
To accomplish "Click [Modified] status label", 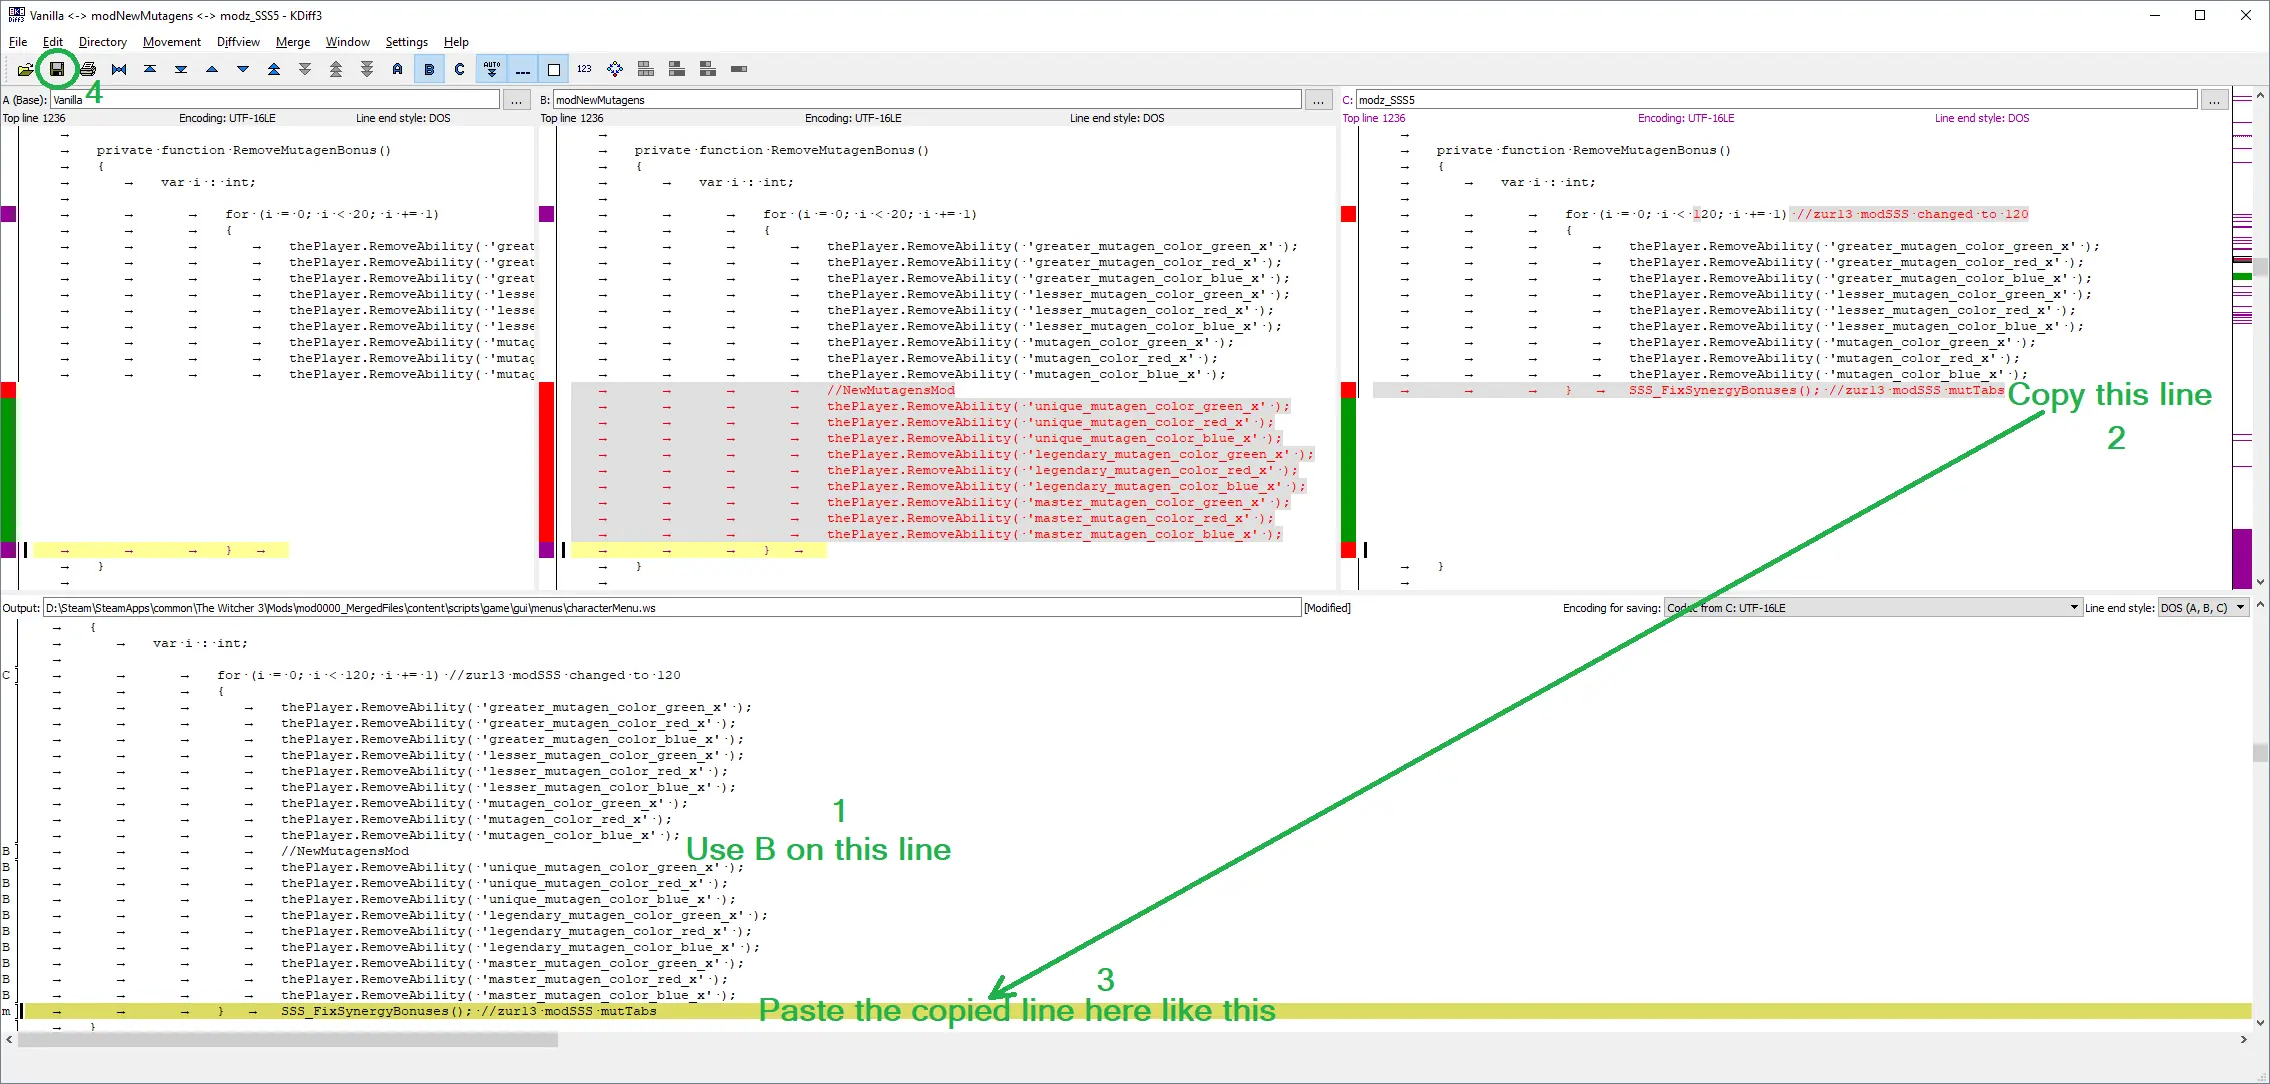I will pos(1327,608).
